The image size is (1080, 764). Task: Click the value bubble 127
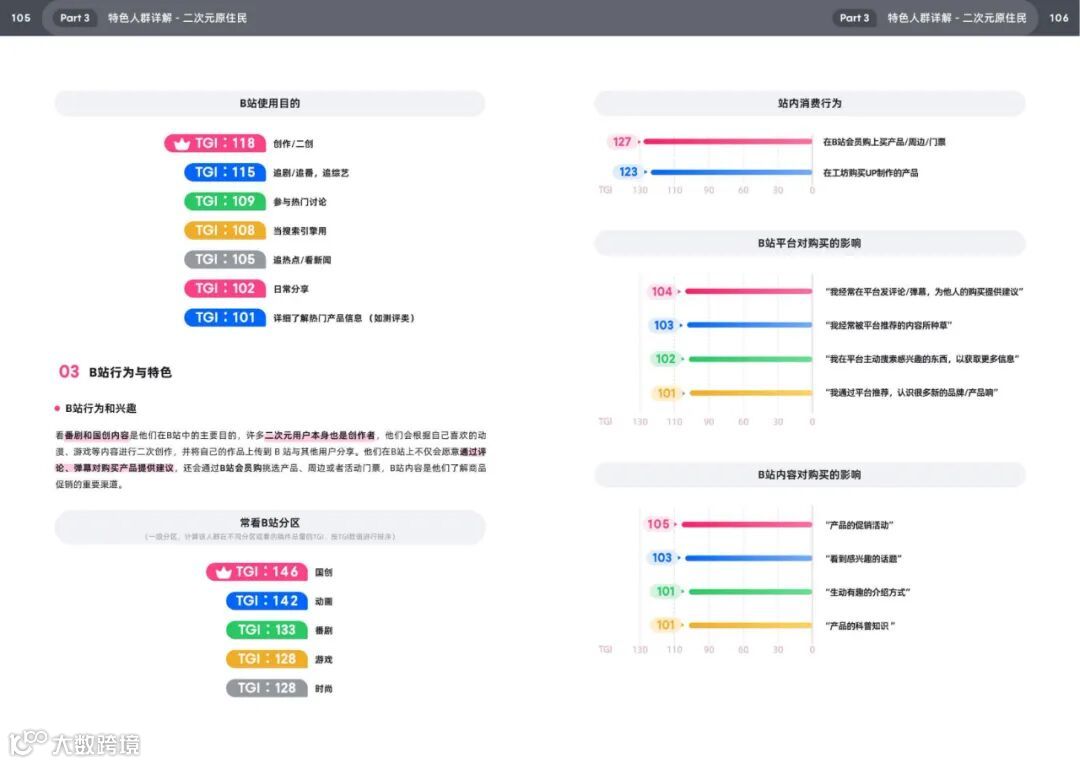(622, 142)
